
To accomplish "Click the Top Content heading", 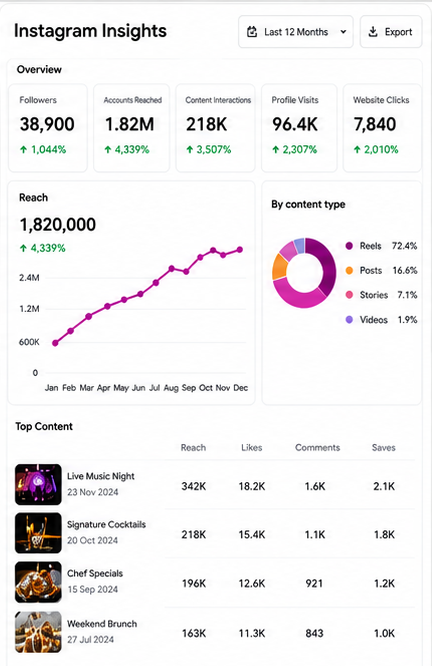I will tap(44, 426).
